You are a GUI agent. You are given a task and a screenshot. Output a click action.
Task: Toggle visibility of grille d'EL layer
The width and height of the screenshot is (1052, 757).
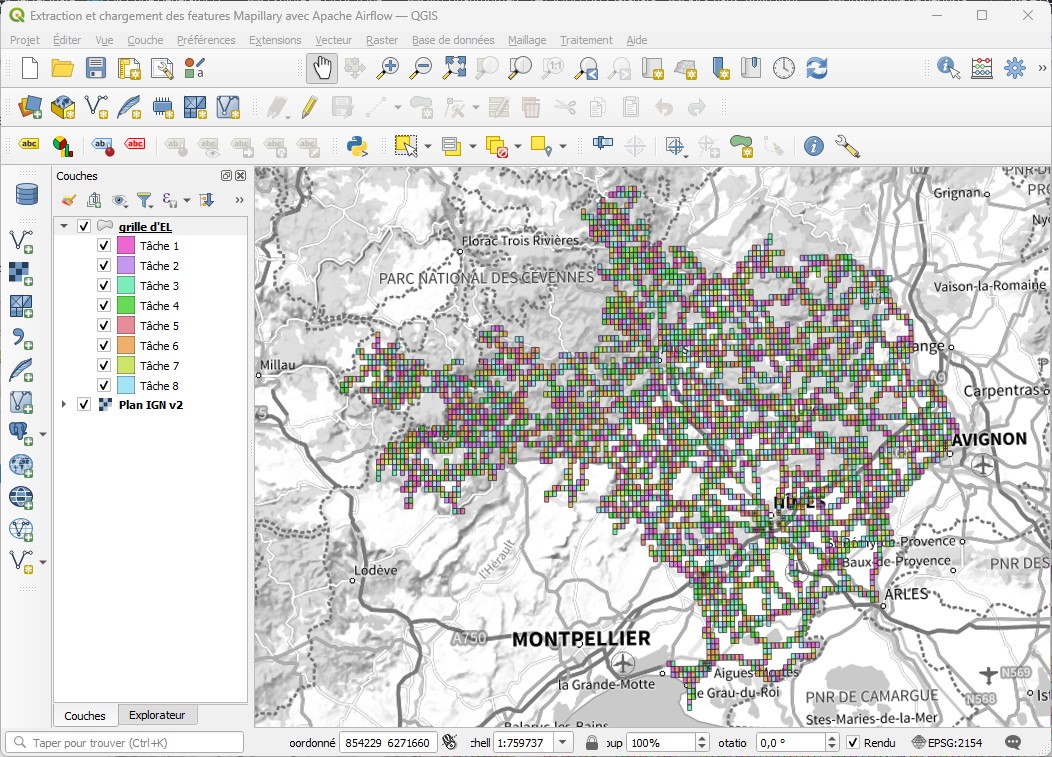(x=84, y=226)
